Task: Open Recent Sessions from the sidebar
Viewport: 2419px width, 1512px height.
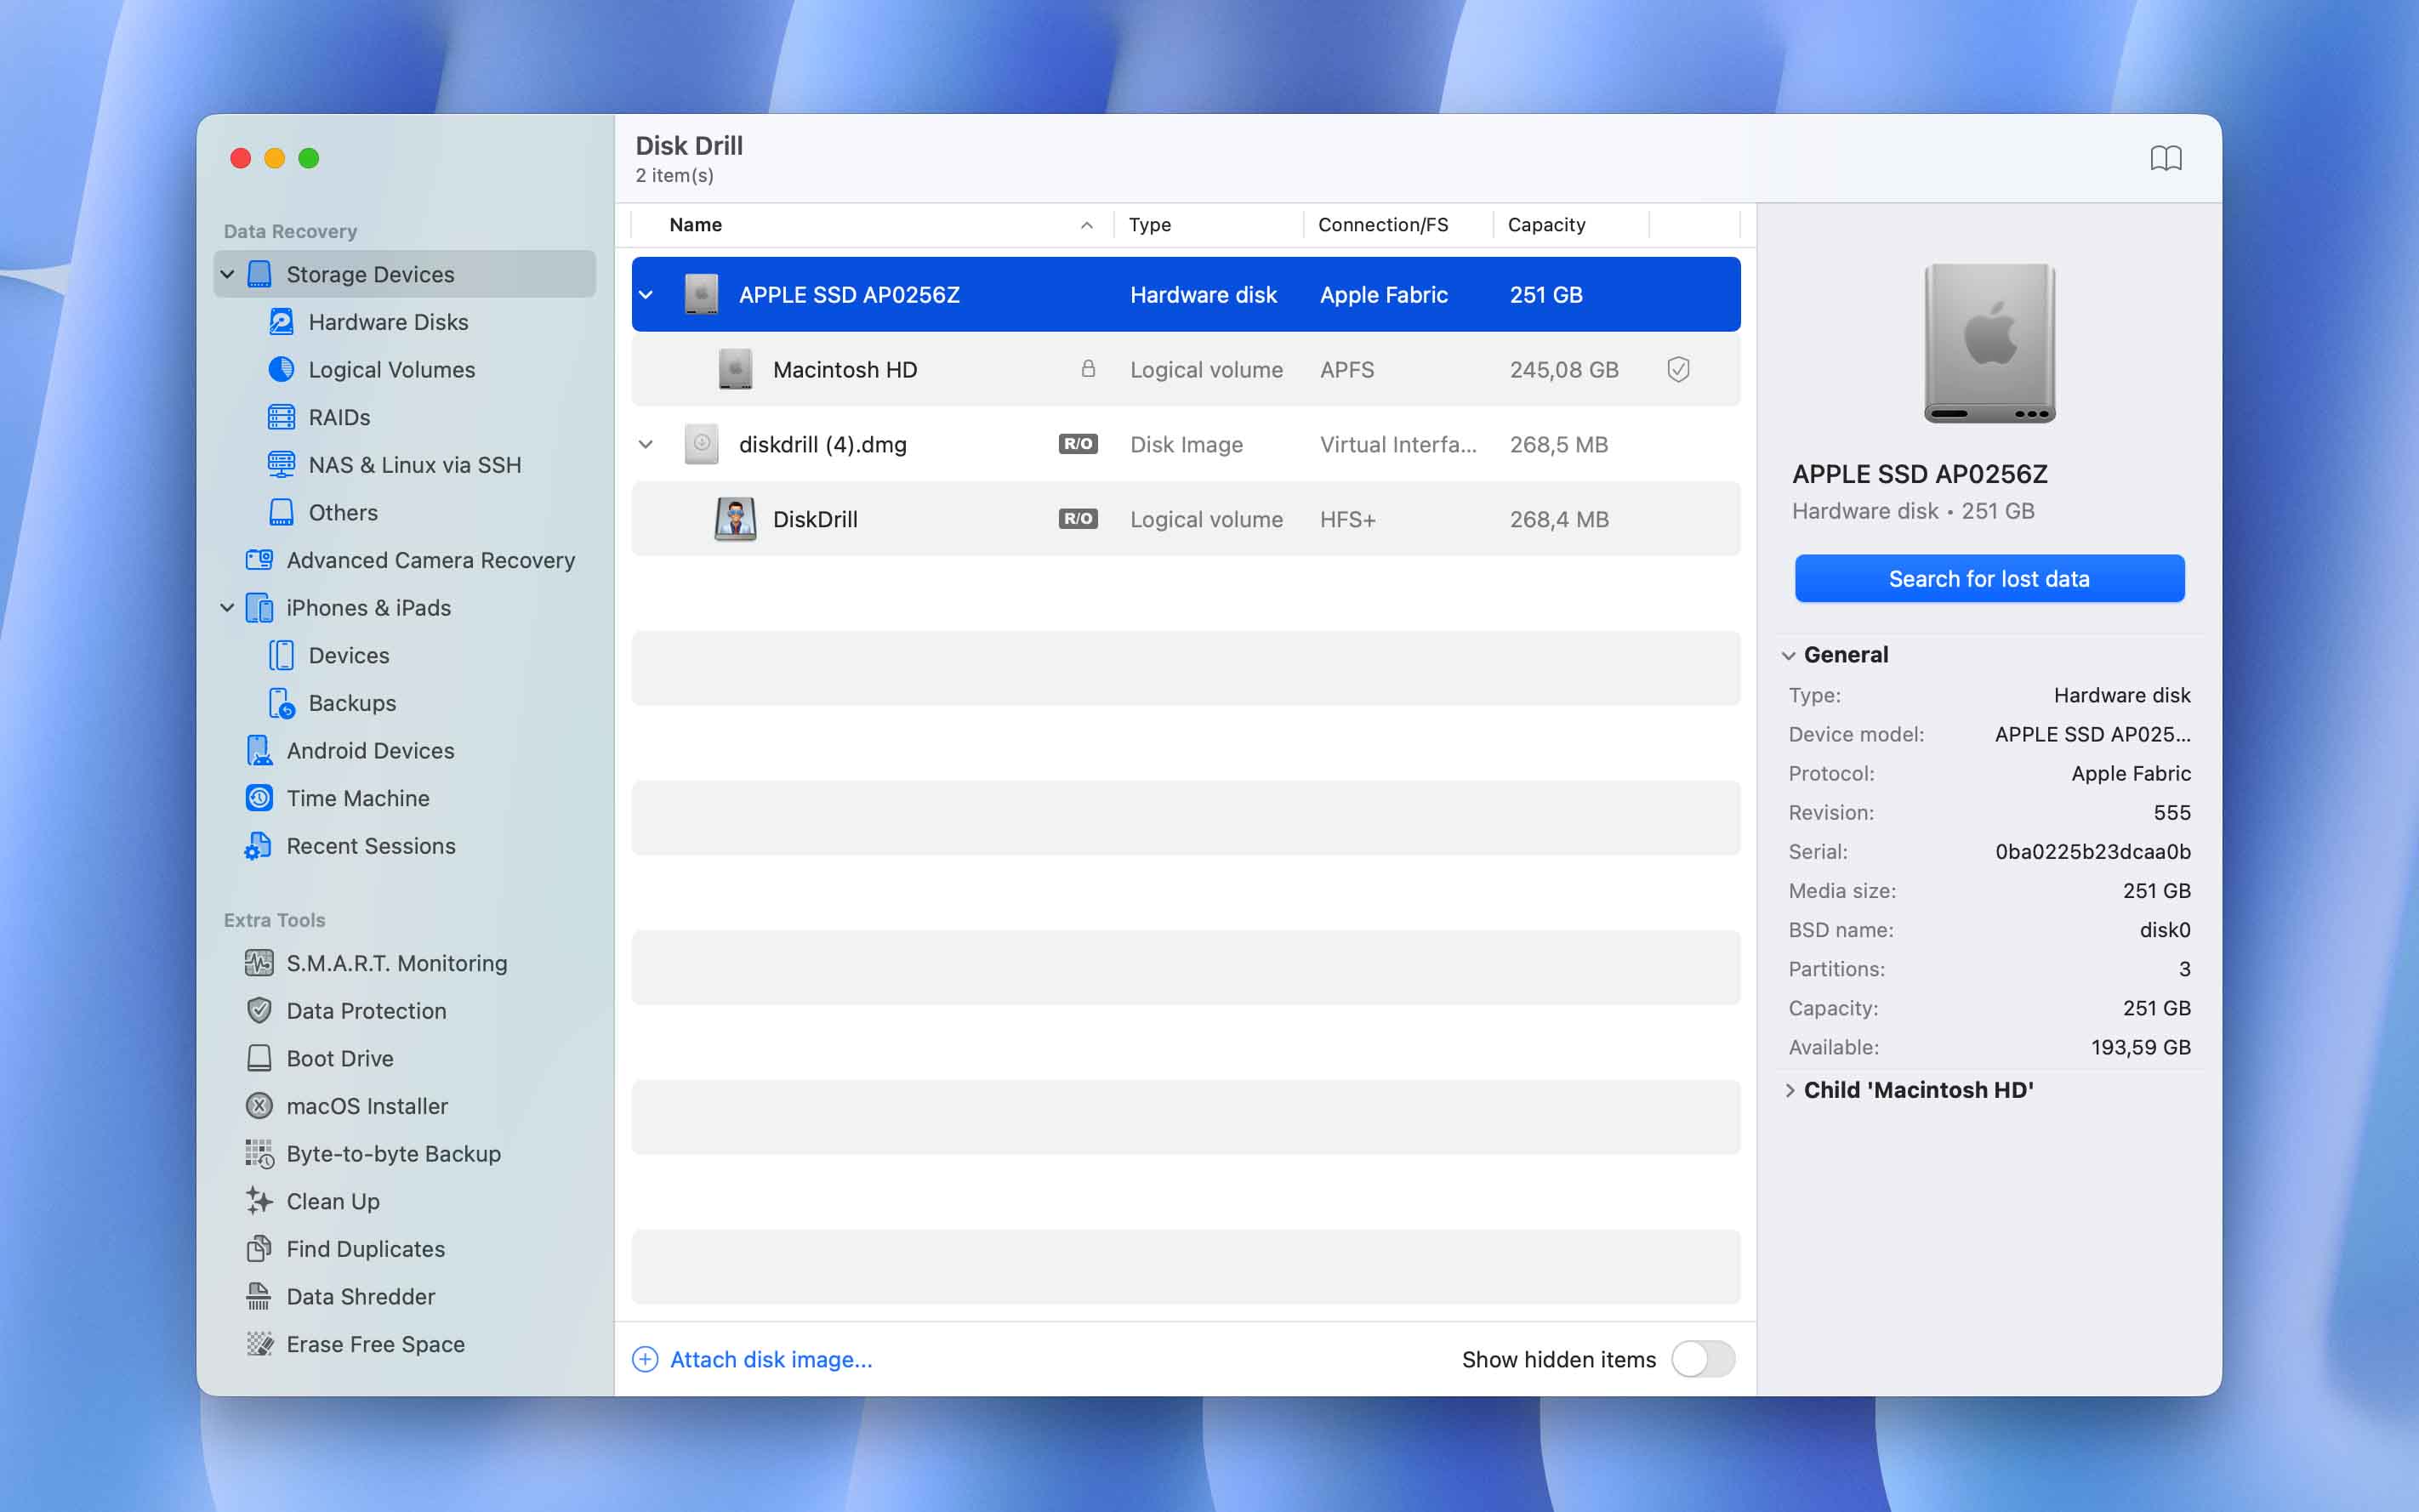Action: tap(368, 846)
